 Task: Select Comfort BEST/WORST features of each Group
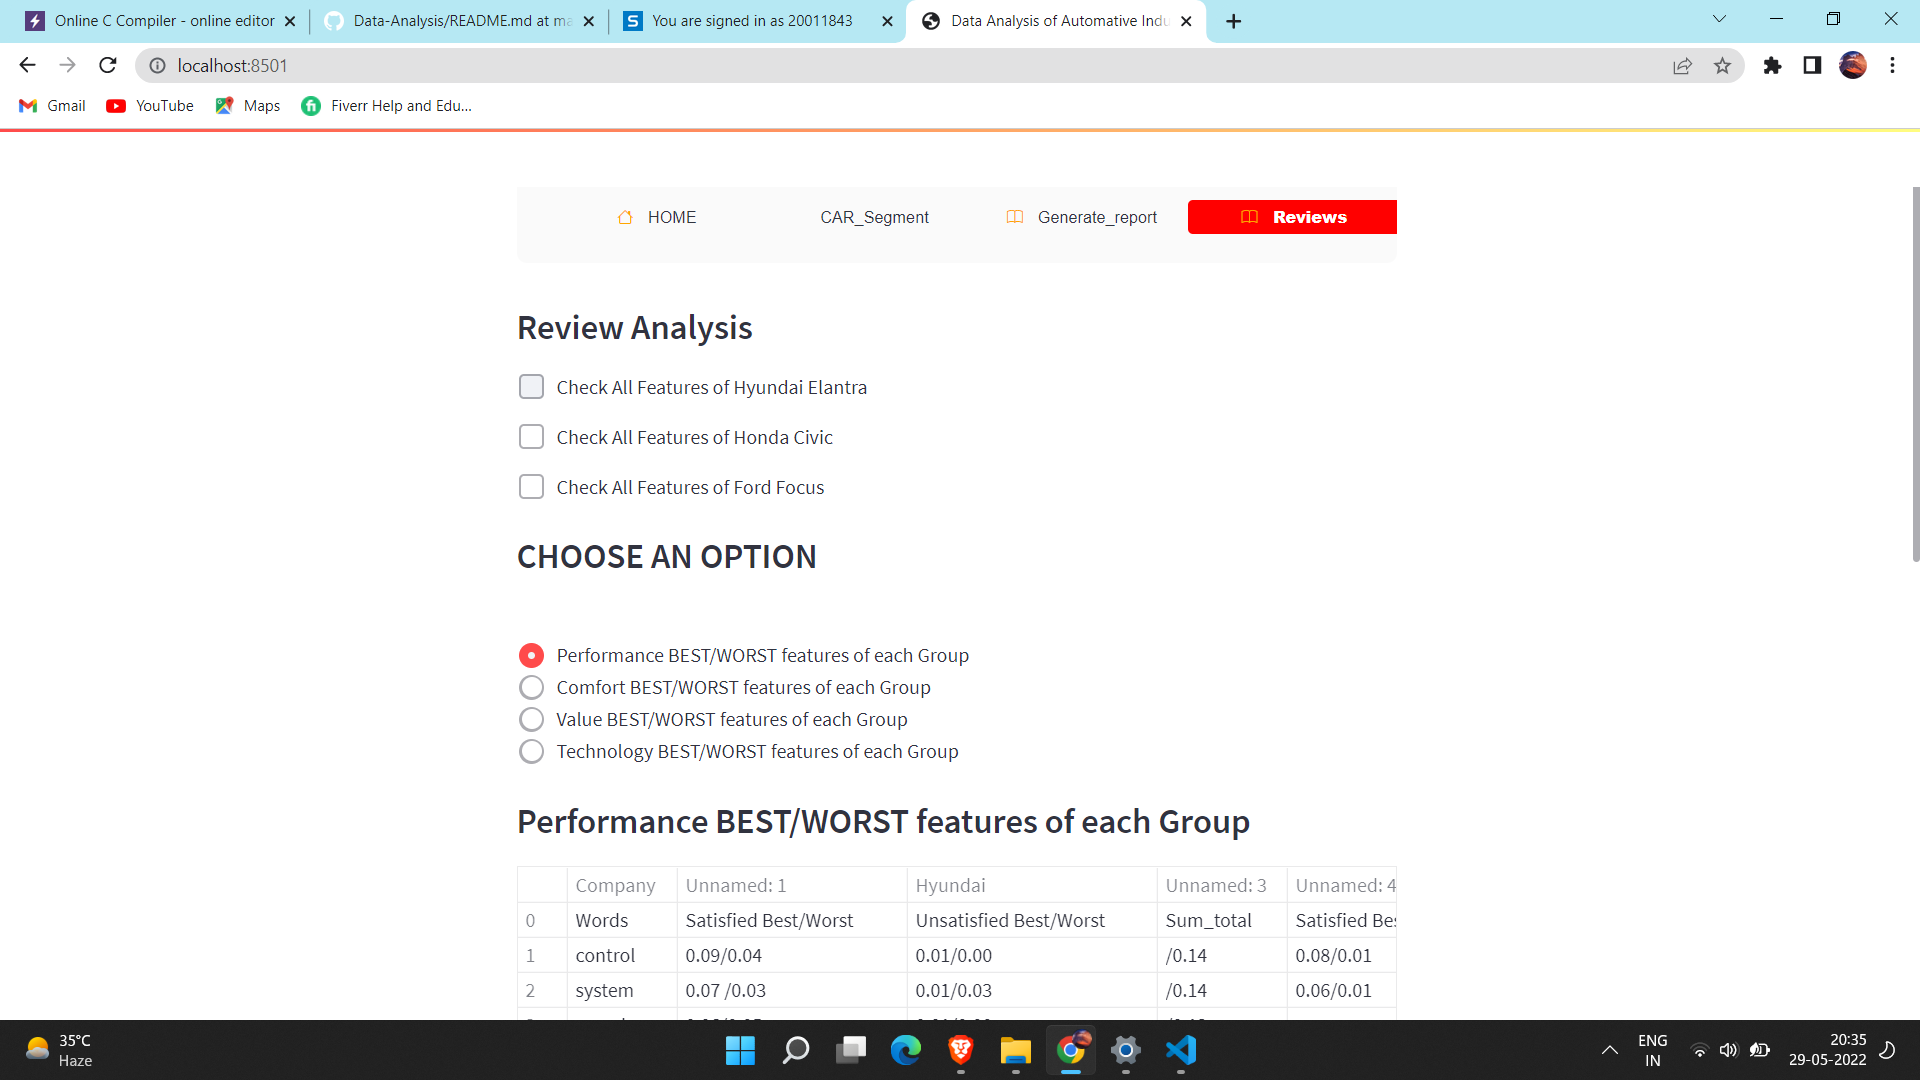click(x=531, y=687)
